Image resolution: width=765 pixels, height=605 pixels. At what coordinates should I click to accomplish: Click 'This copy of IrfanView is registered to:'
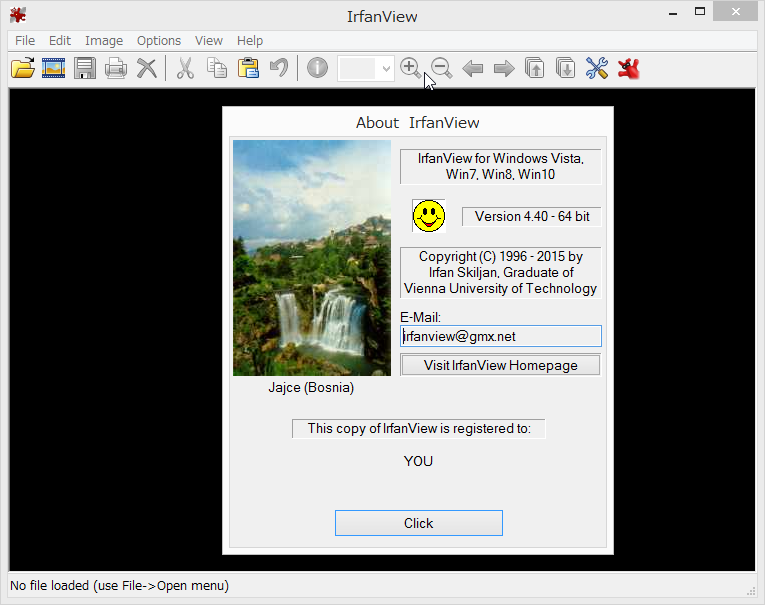point(419,428)
